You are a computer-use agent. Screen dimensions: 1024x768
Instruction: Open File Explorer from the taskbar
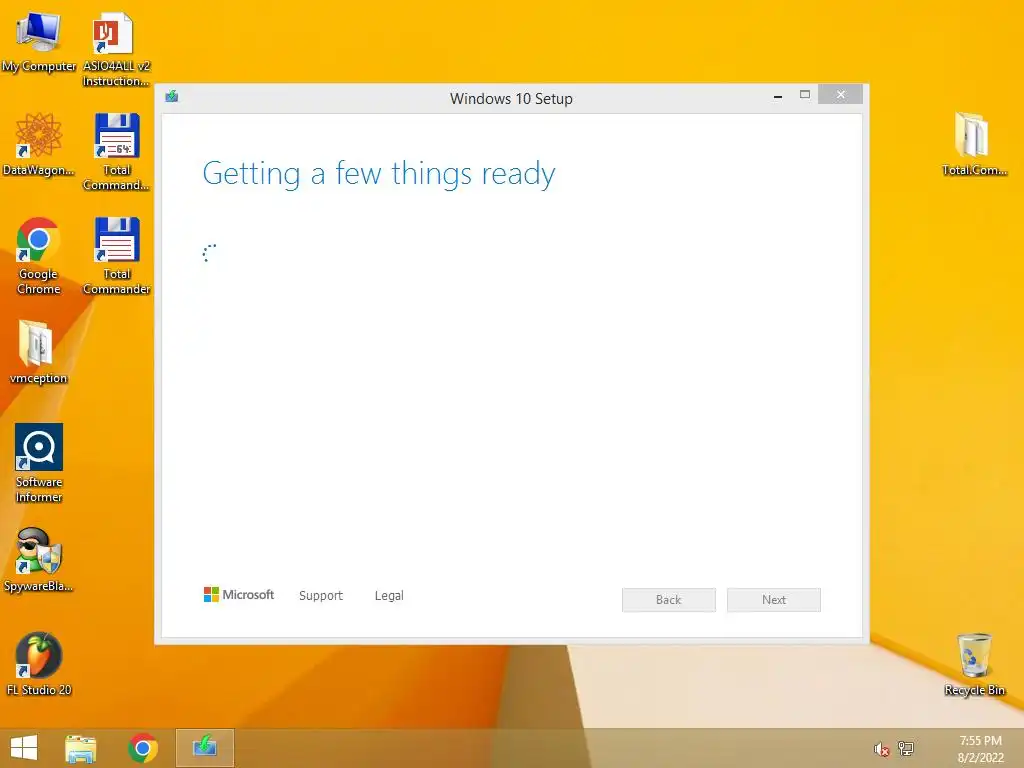(80, 748)
